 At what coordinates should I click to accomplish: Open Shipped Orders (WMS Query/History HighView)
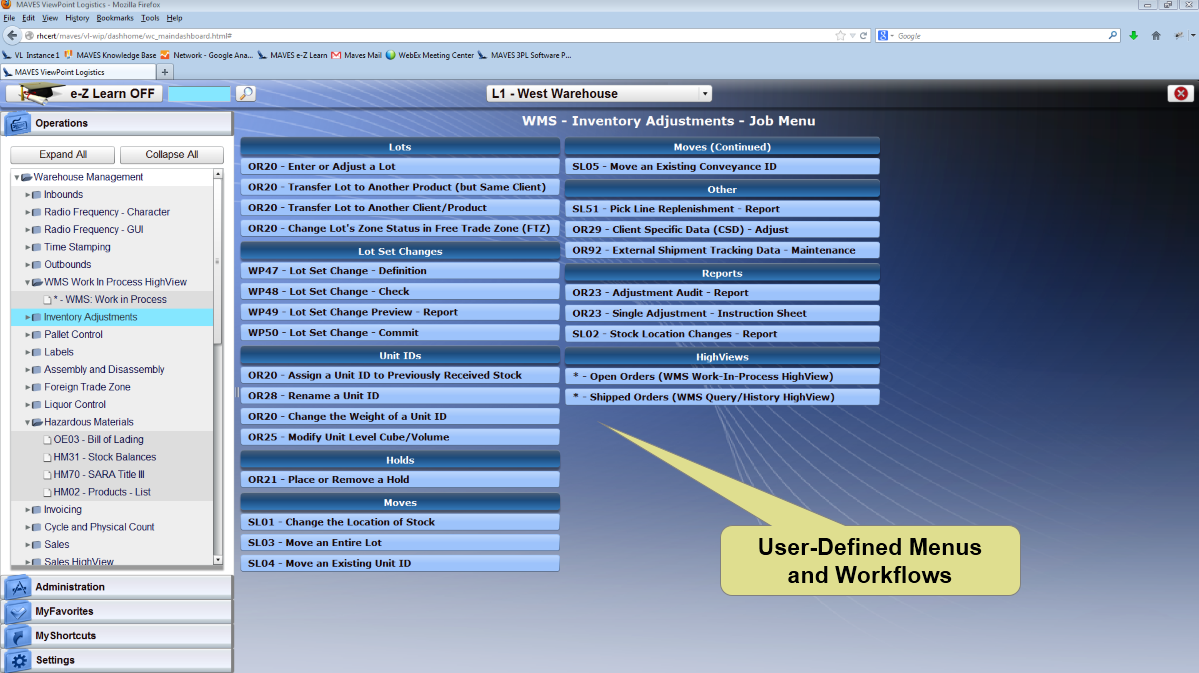click(722, 397)
